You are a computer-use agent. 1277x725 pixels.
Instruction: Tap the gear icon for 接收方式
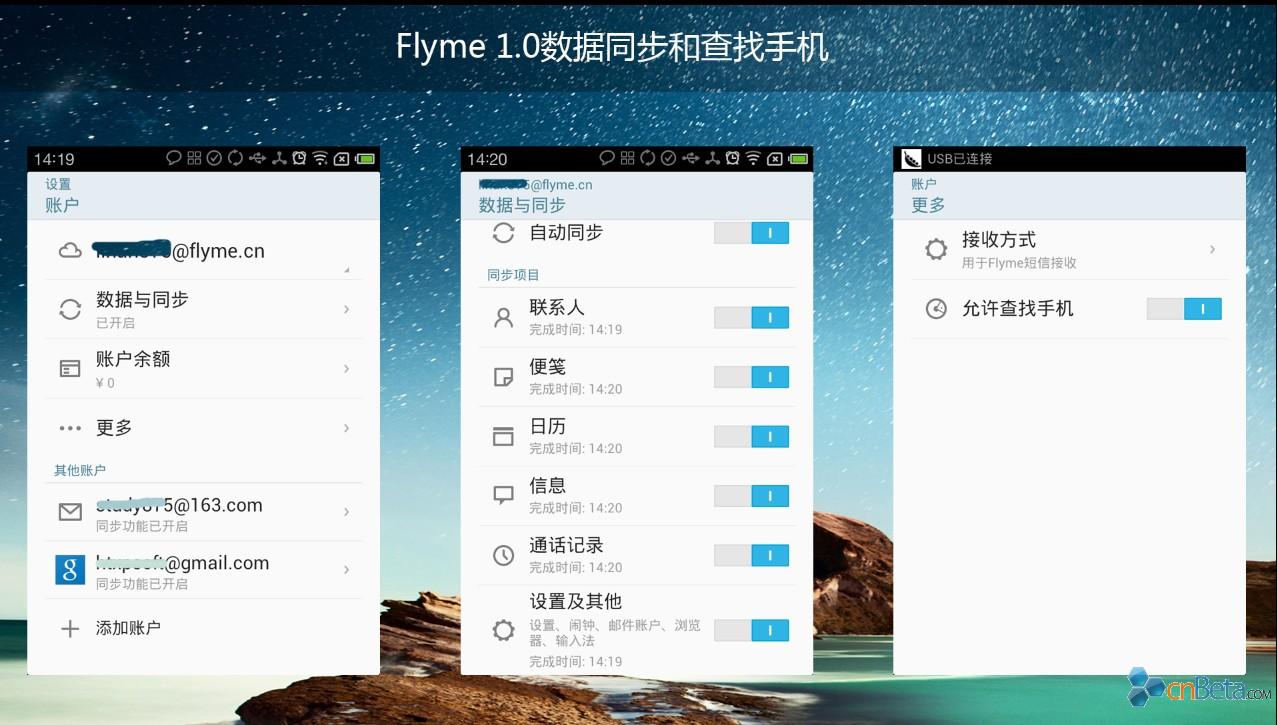coord(936,249)
